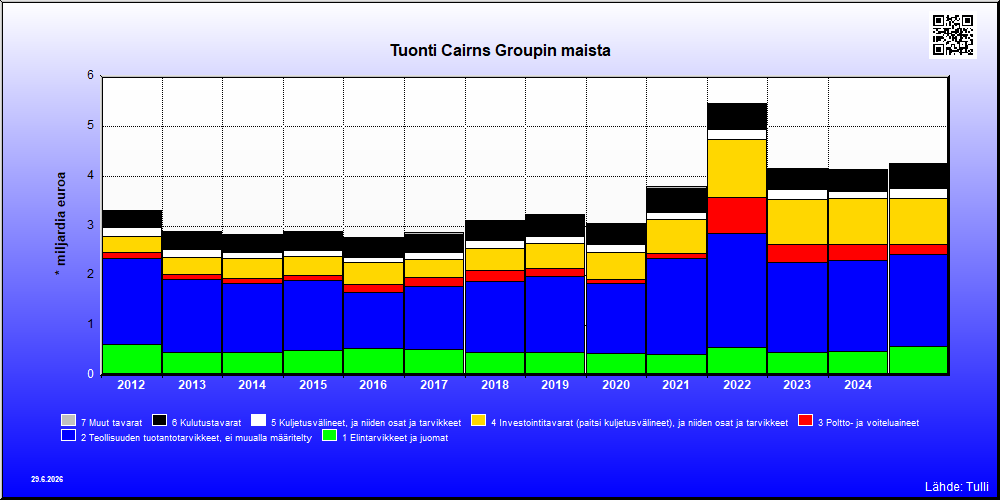The height and width of the screenshot is (500, 1000).
Task: Click the 2017 x-axis year label
Action: tap(434, 385)
